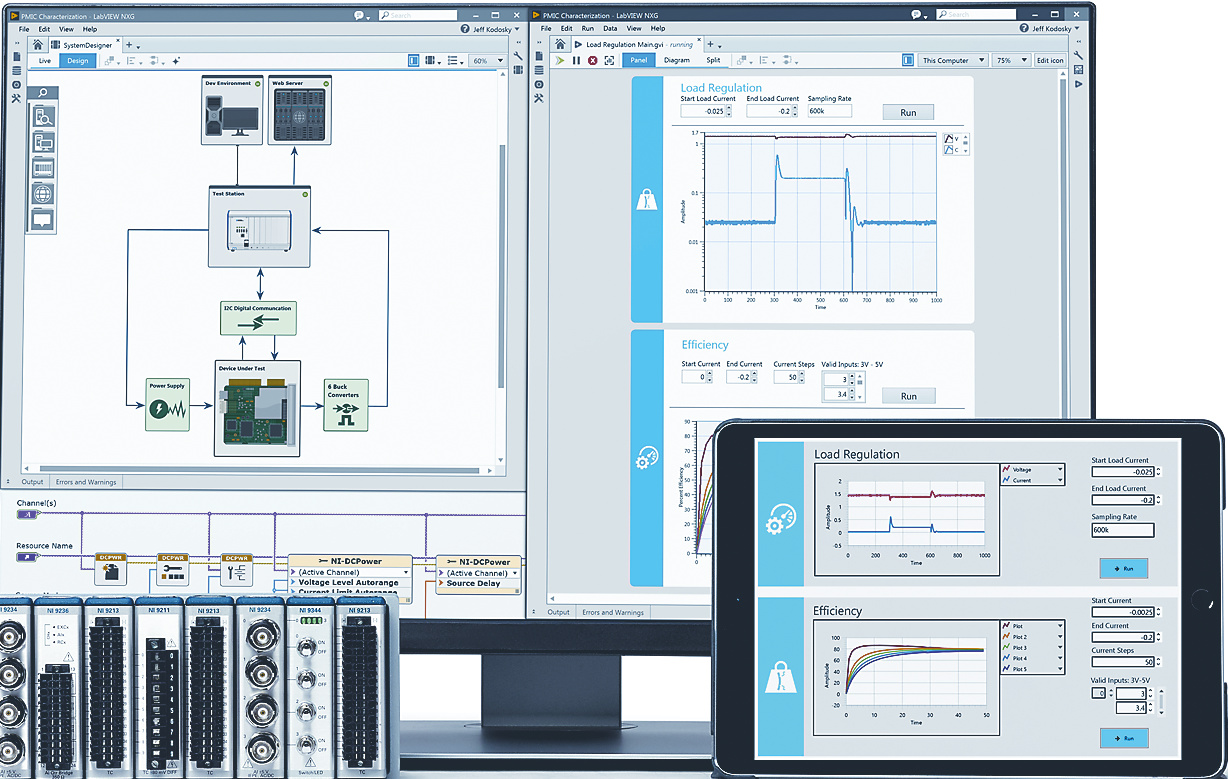Viewport: 1228px width, 779px height.
Task: Open the project files icon in left window sidebar
Action: [x=17, y=56]
